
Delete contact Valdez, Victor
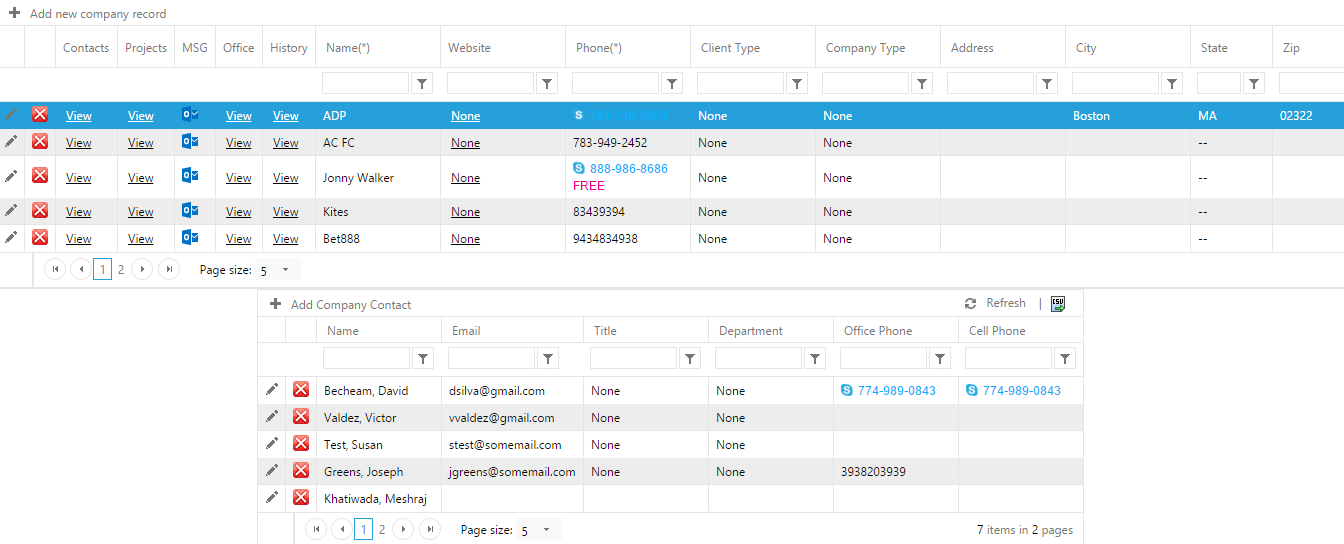(x=301, y=417)
